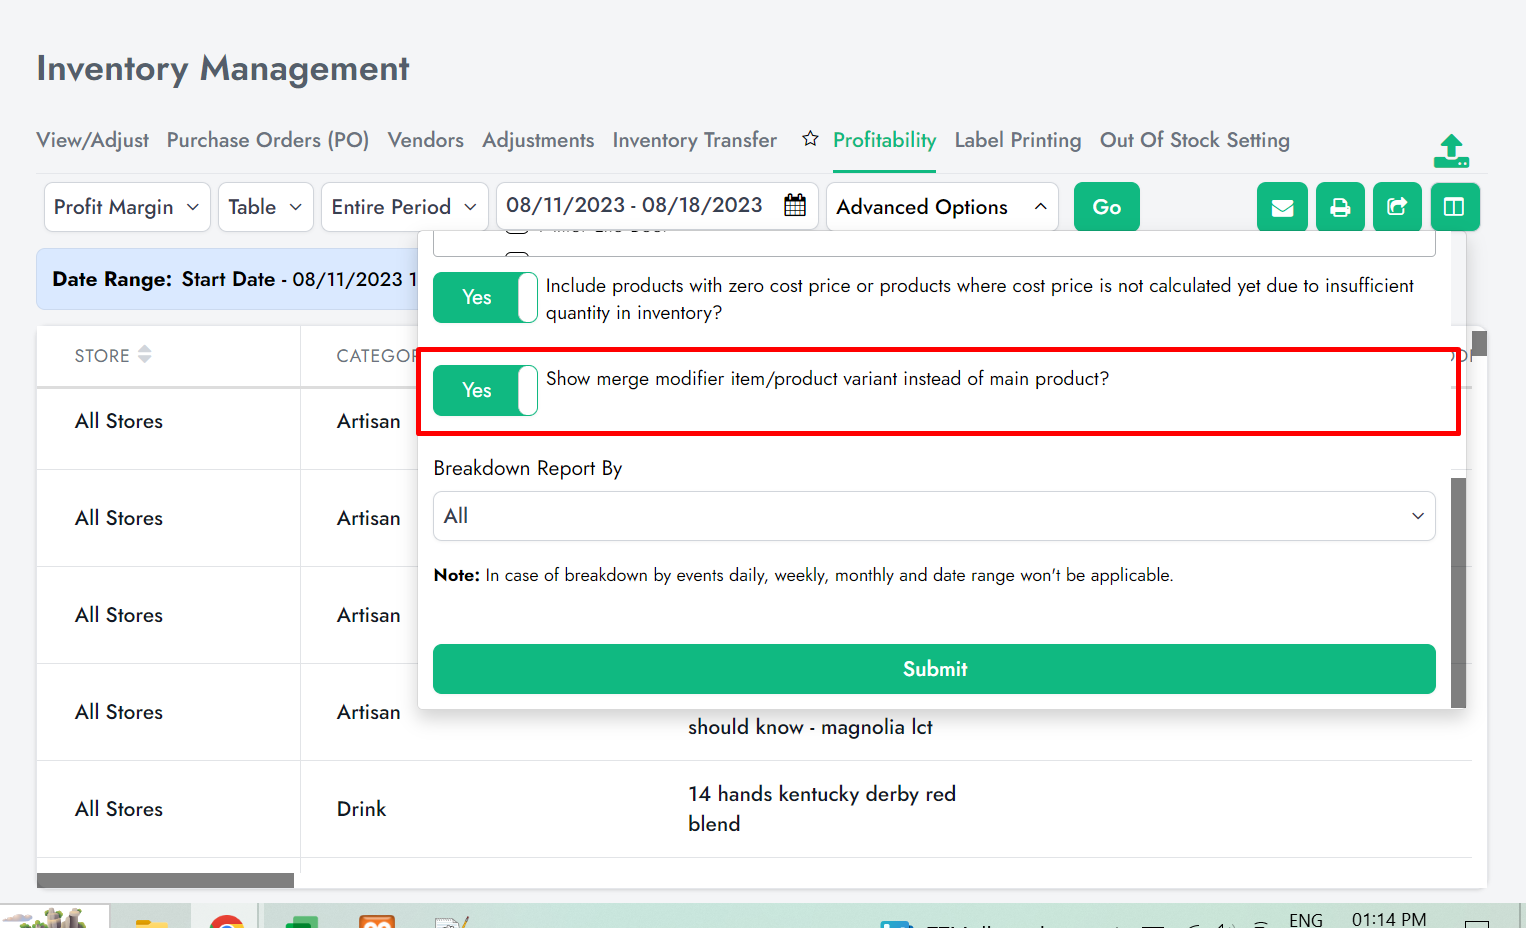The image size is (1526, 928).
Task: Expand the Entire Period dropdown
Action: (x=404, y=207)
